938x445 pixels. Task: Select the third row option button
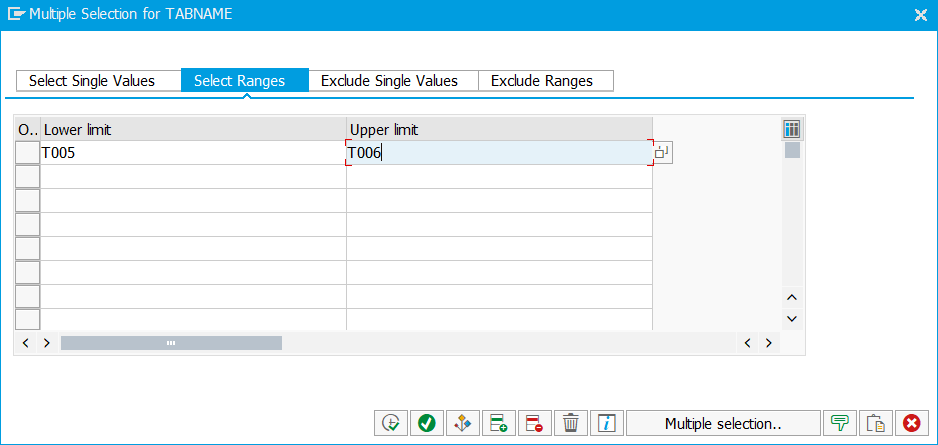tap(28, 201)
